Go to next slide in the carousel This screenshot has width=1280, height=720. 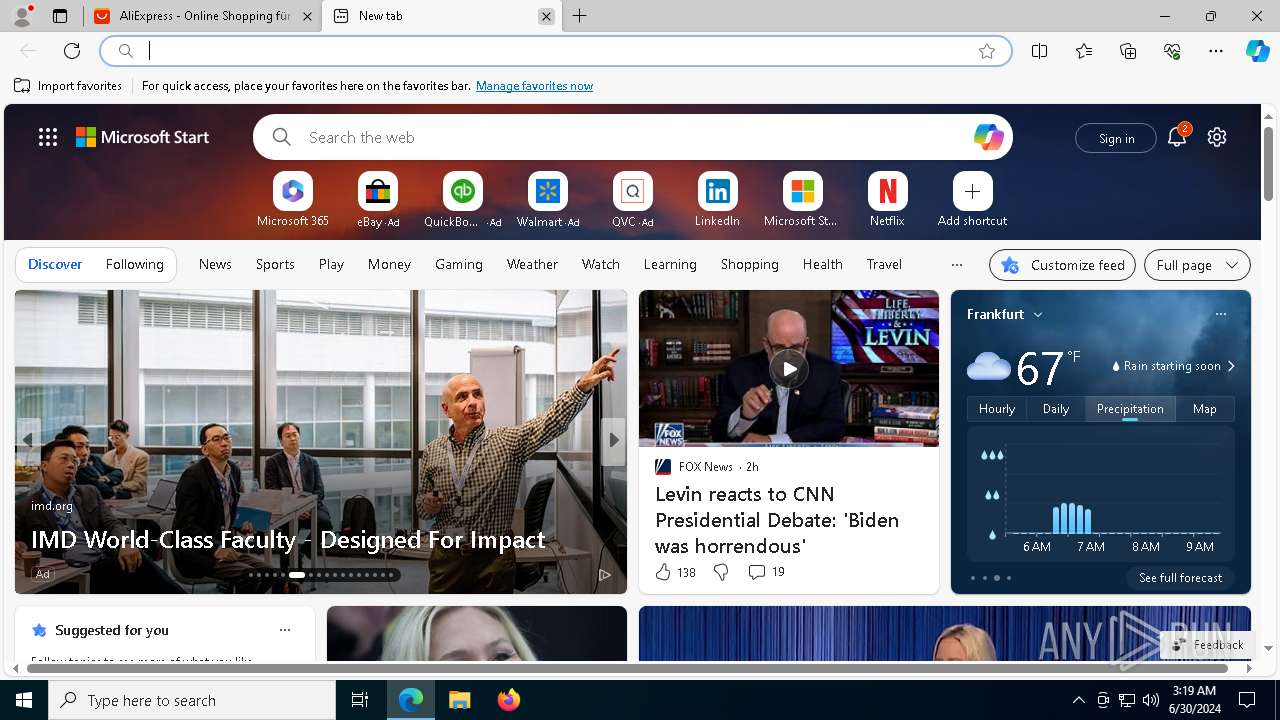coord(614,439)
